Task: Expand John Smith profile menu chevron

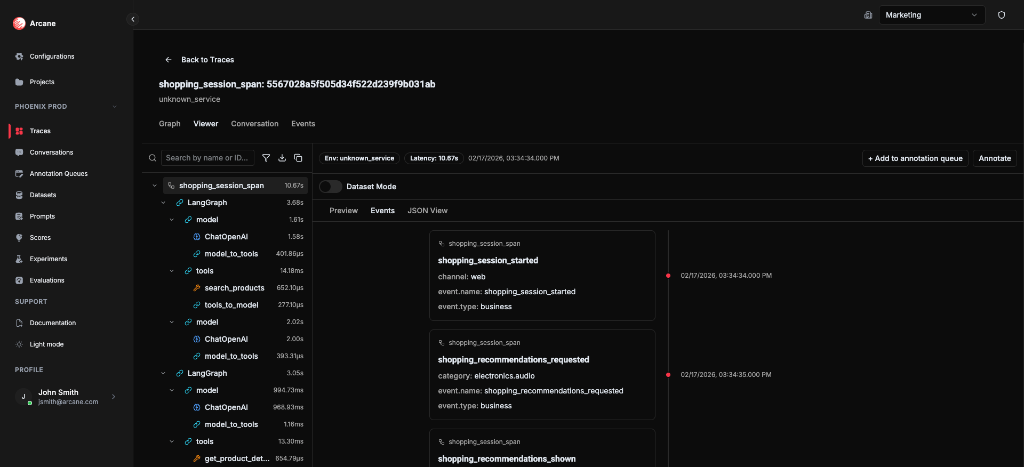Action: tap(114, 397)
